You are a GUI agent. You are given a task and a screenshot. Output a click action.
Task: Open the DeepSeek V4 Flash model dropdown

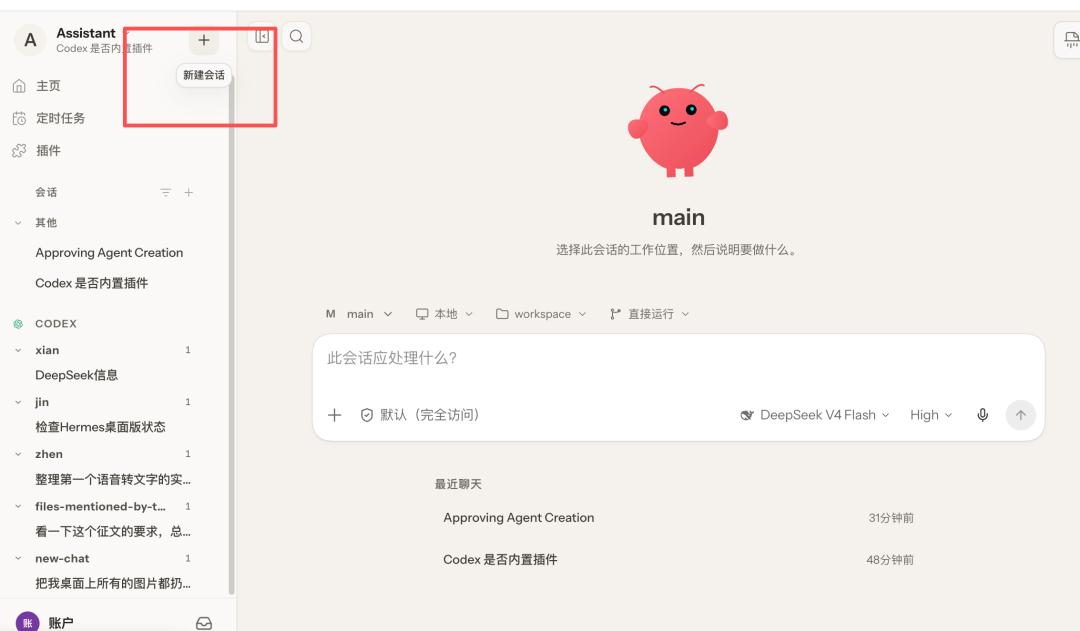[x=815, y=415]
